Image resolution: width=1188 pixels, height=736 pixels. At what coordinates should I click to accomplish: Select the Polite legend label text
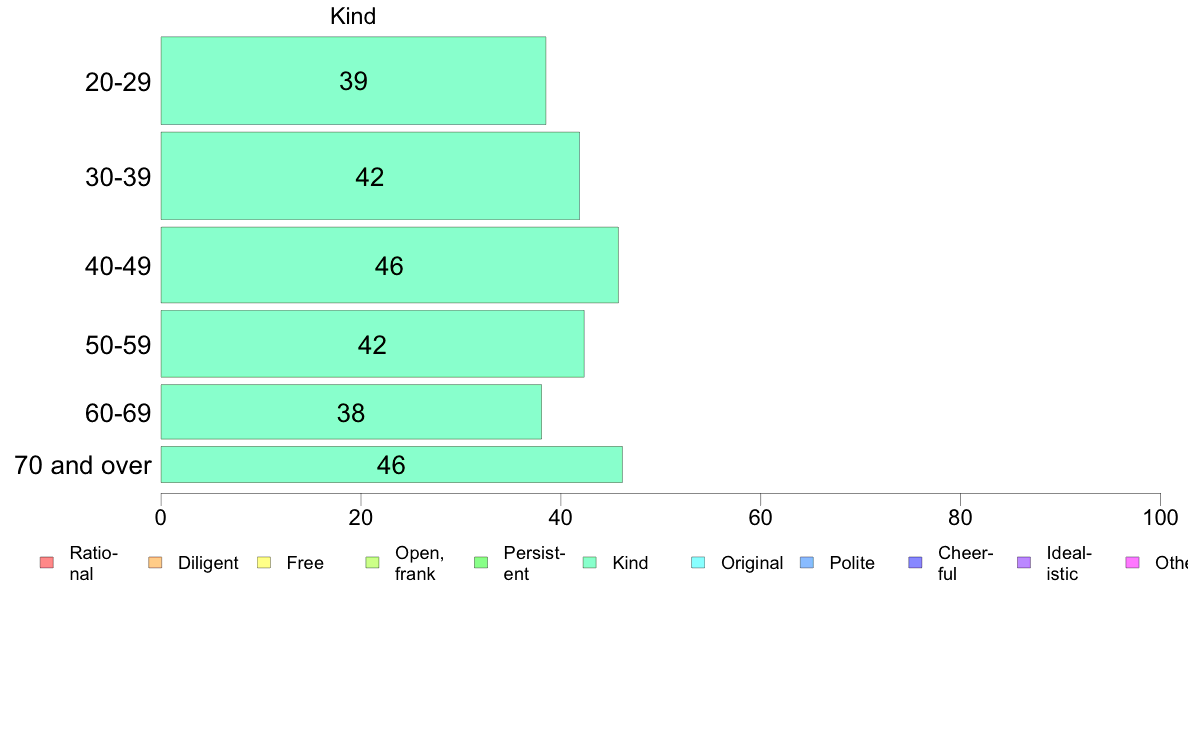(852, 562)
